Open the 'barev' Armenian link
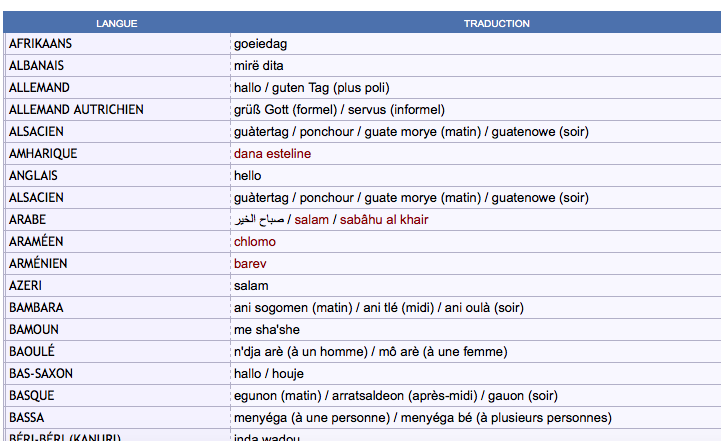 (250, 264)
